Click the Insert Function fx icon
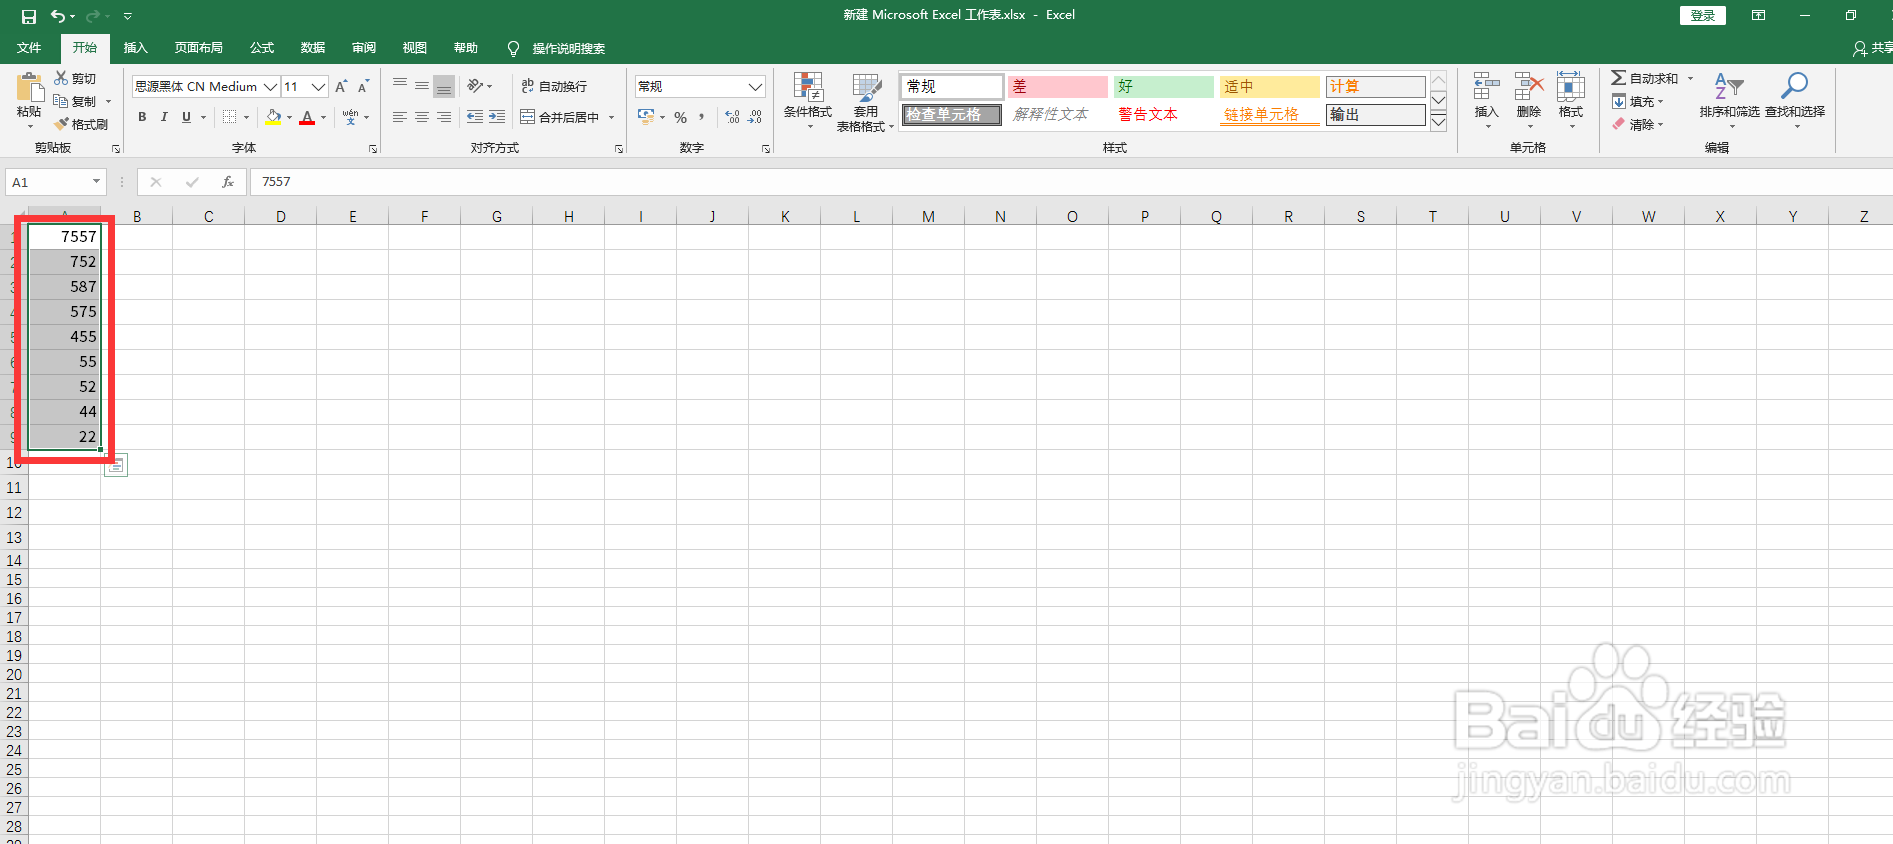The height and width of the screenshot is (844, 1893). pyautogui.click(x=228, y=182)
